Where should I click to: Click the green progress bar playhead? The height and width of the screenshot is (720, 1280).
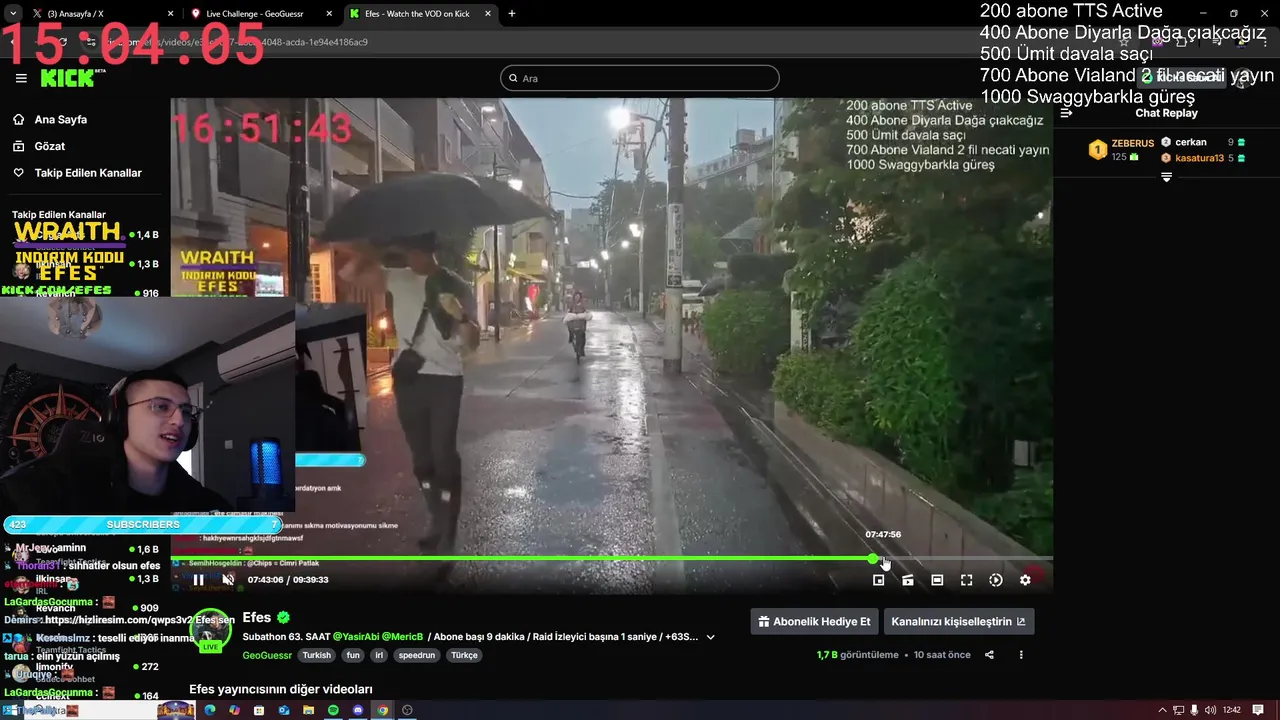click(873, 558)
